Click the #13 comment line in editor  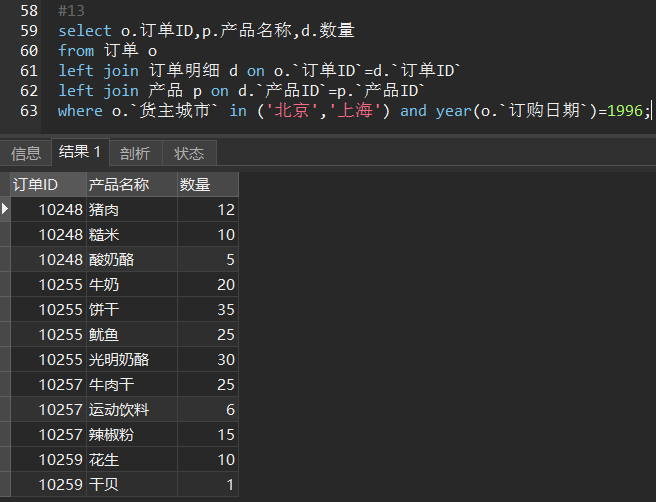click(x=71, y=11)
